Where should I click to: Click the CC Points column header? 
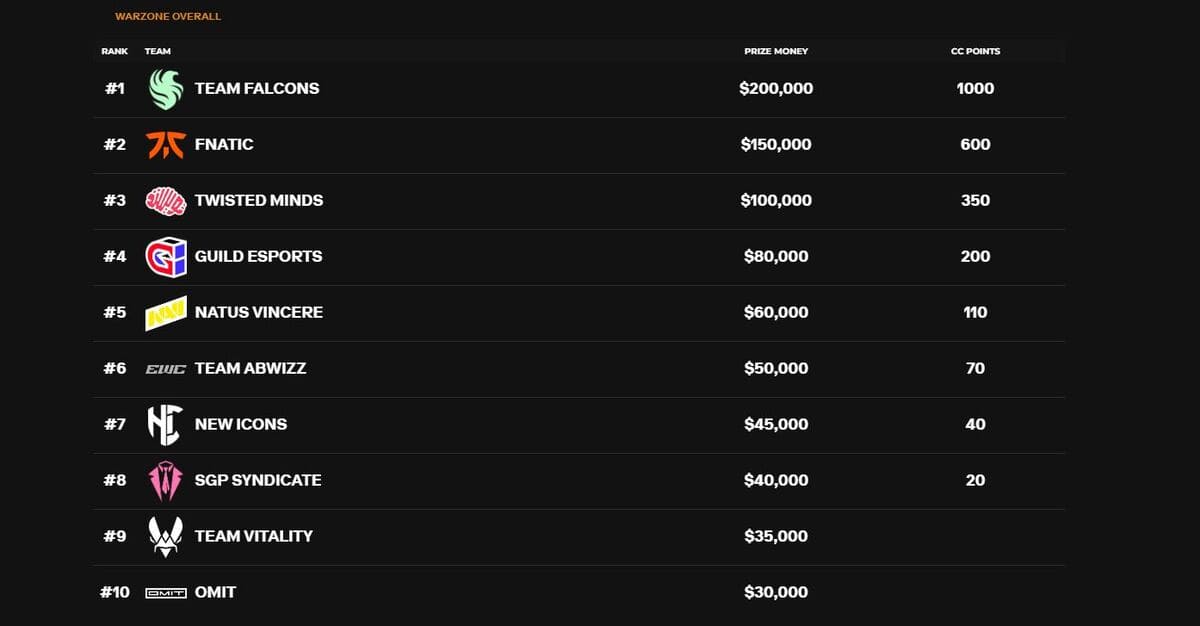pyautogui.click(x=975, y=51)
